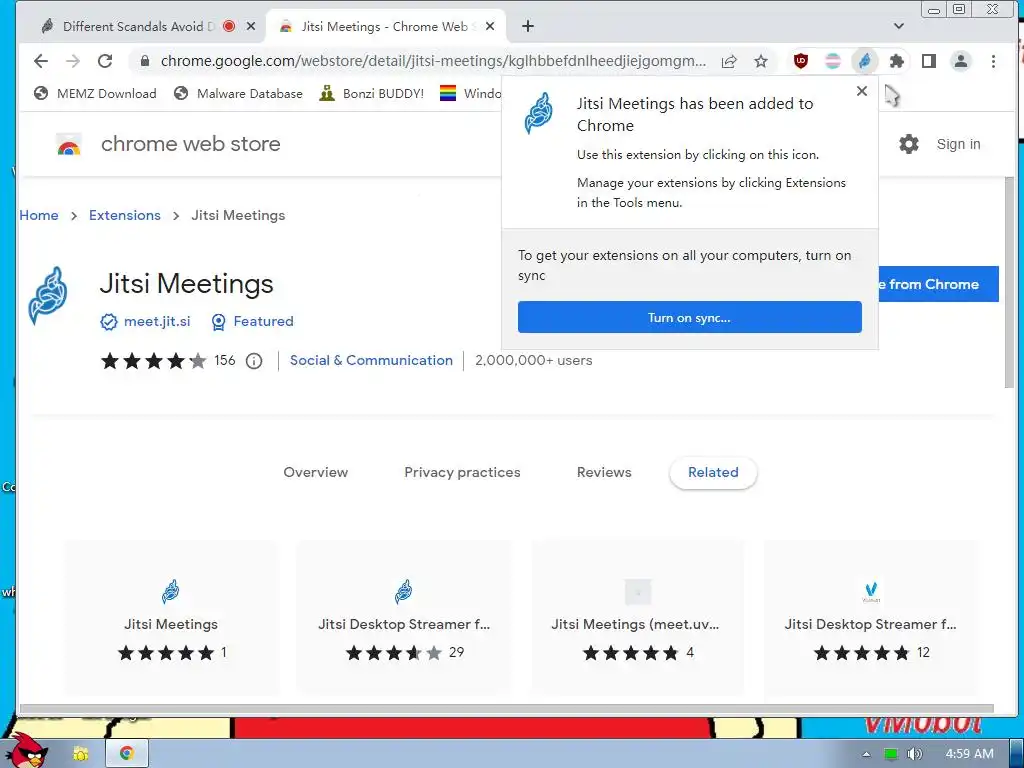
Task: Go to Home breadcrumb
Action: 39,216
